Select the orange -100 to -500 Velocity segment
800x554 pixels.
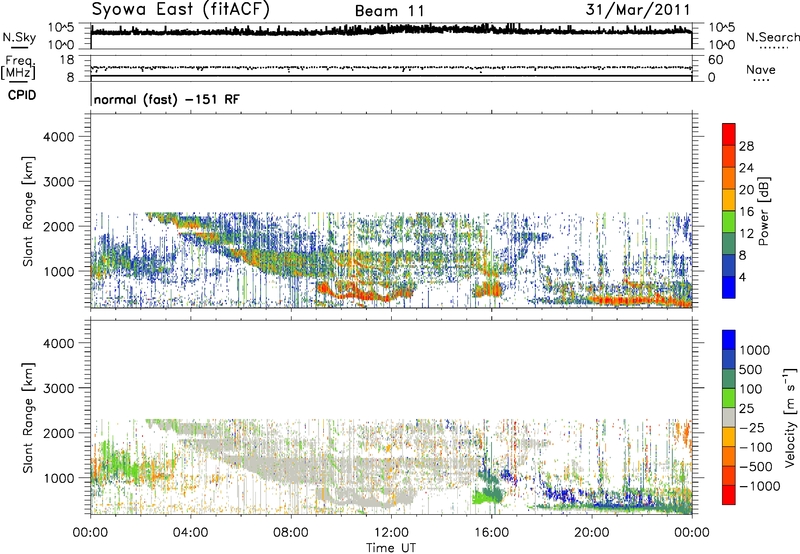[729, 456]
